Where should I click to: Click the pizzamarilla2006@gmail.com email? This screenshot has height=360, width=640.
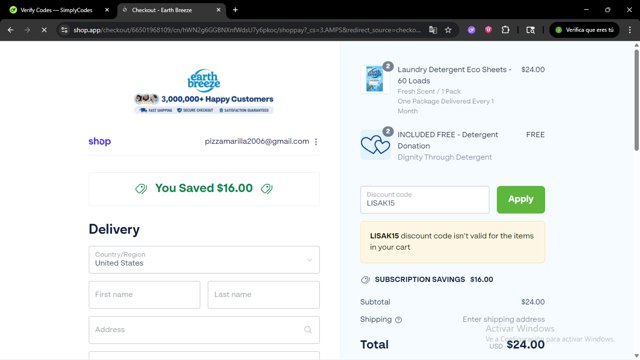tap(257, 141)
